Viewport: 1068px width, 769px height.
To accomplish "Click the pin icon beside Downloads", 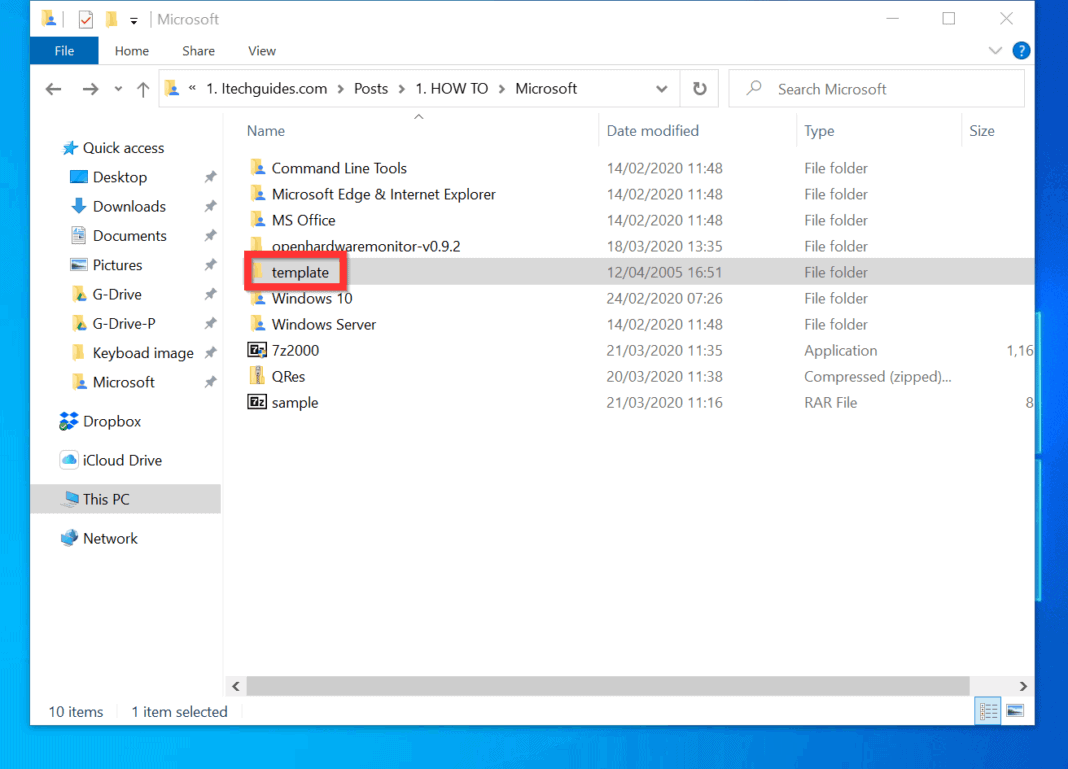I will (x=210, y=206).
